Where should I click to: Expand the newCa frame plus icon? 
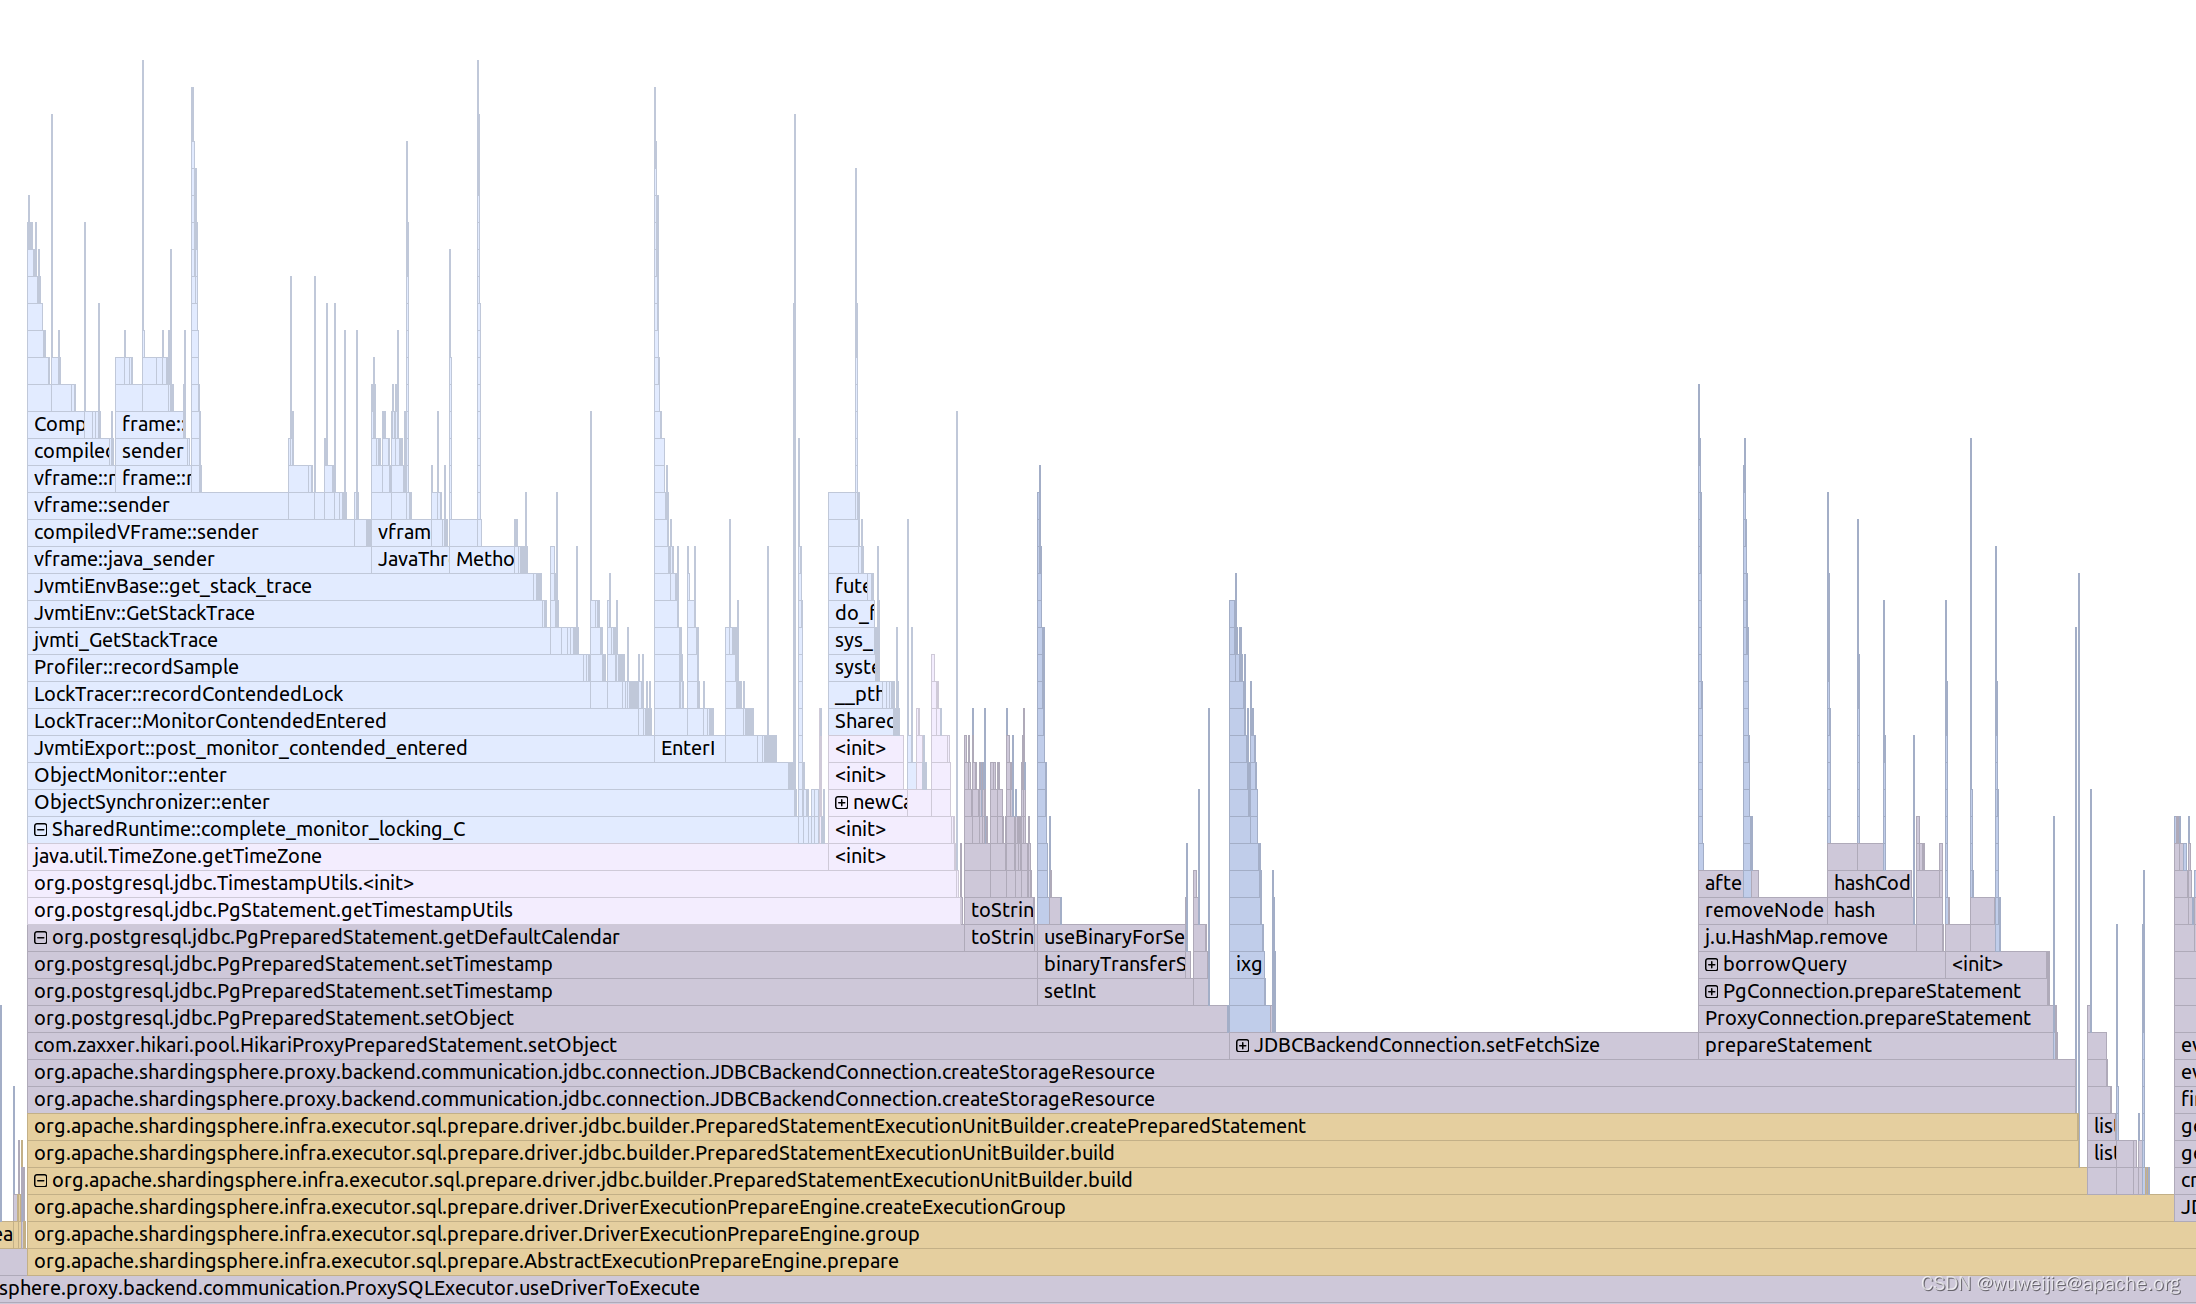pos(842,803)
